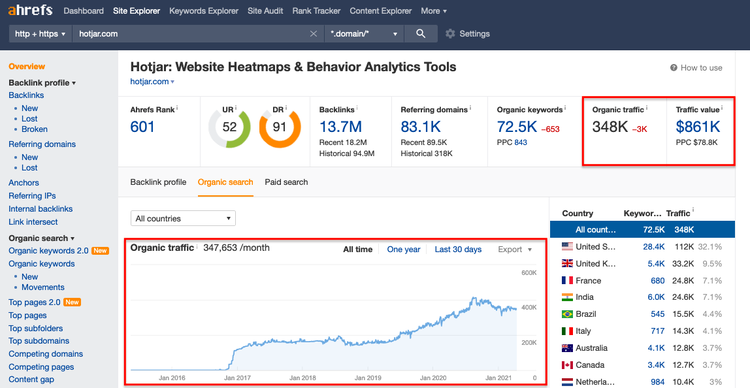Open the *.domain/* mode dropdown
Image resolution: width=750 pixels, height=388 pixels.
point(364,34)
